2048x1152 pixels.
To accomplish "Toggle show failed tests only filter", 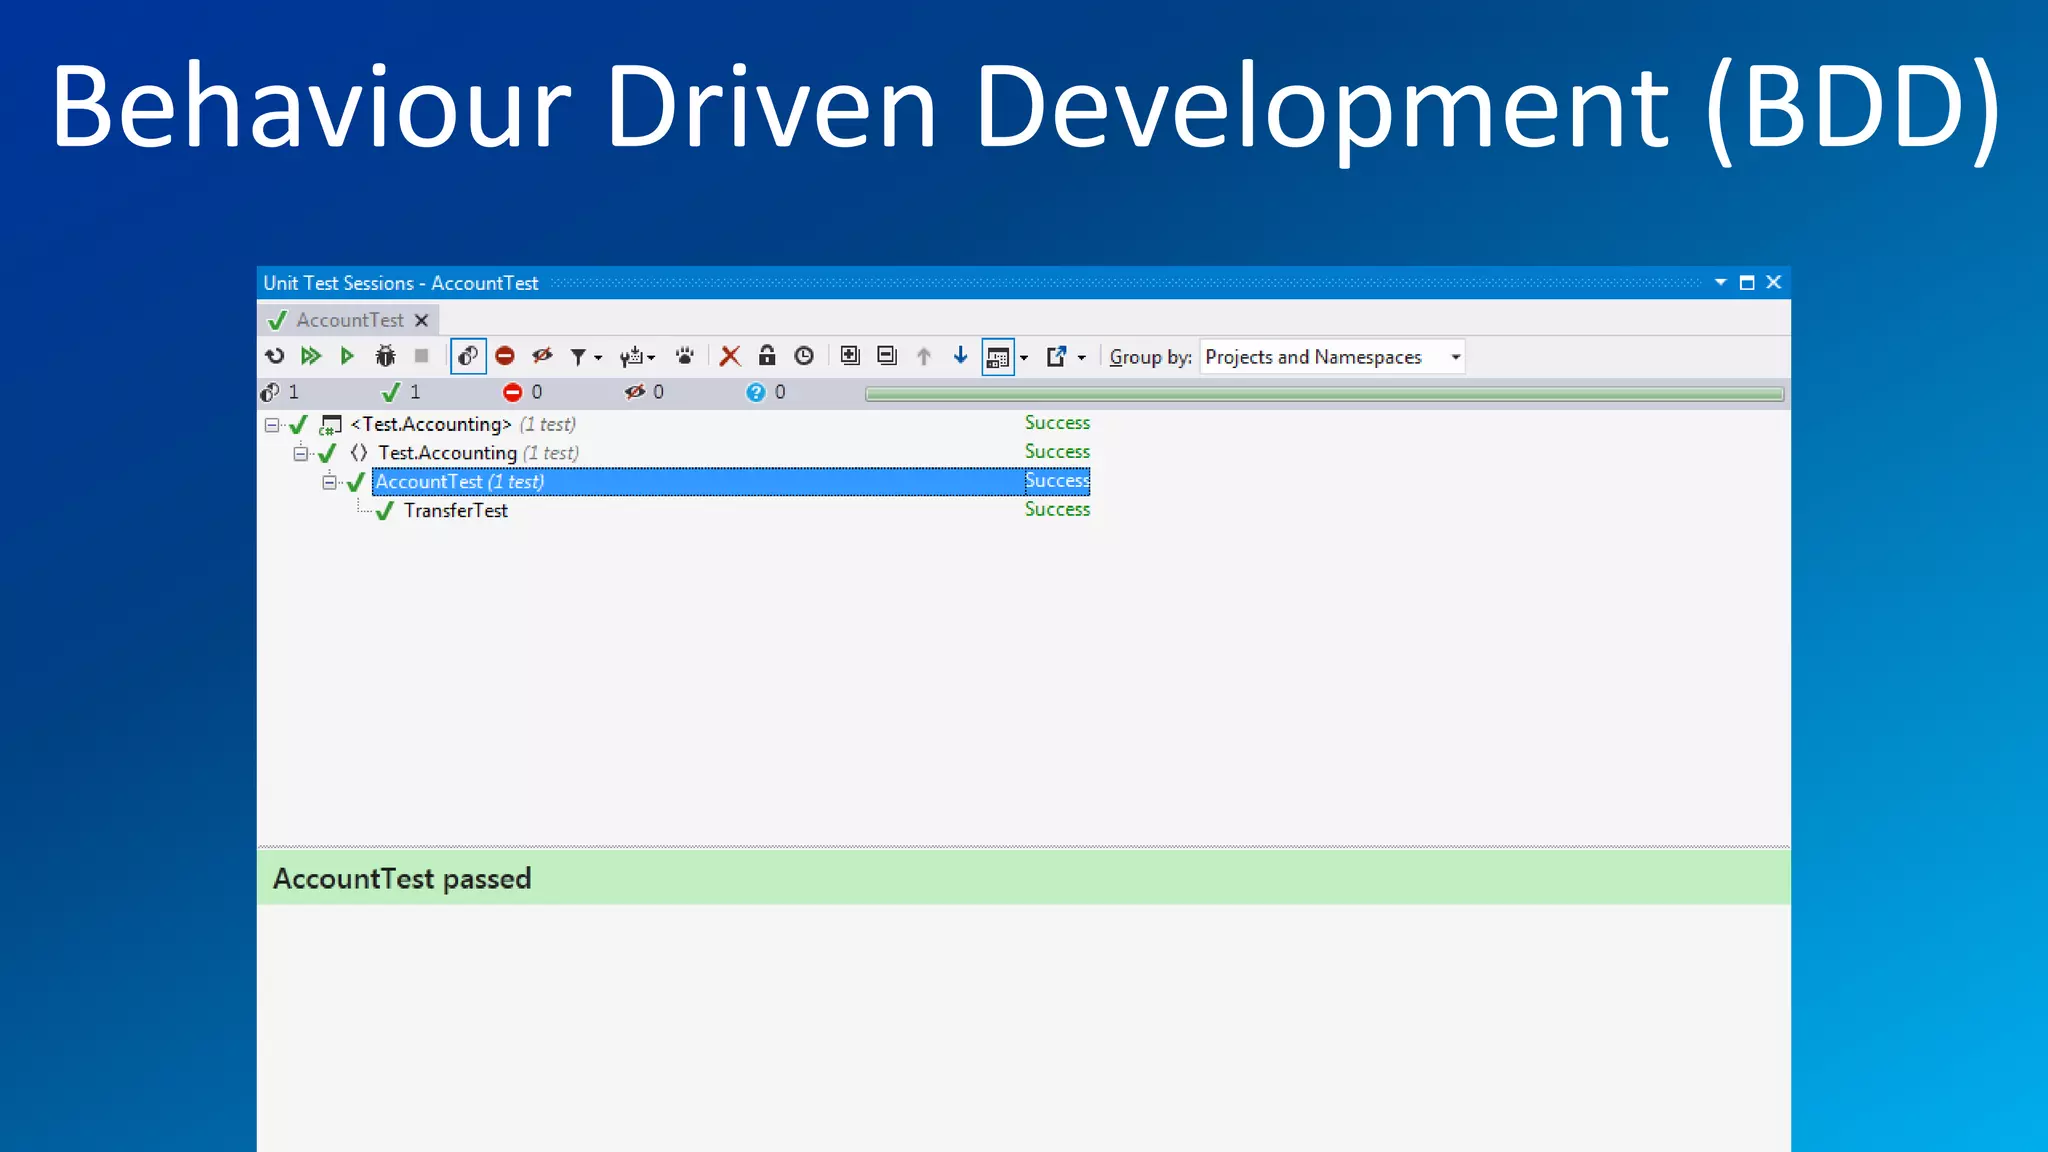I will [x=505, y=356].
